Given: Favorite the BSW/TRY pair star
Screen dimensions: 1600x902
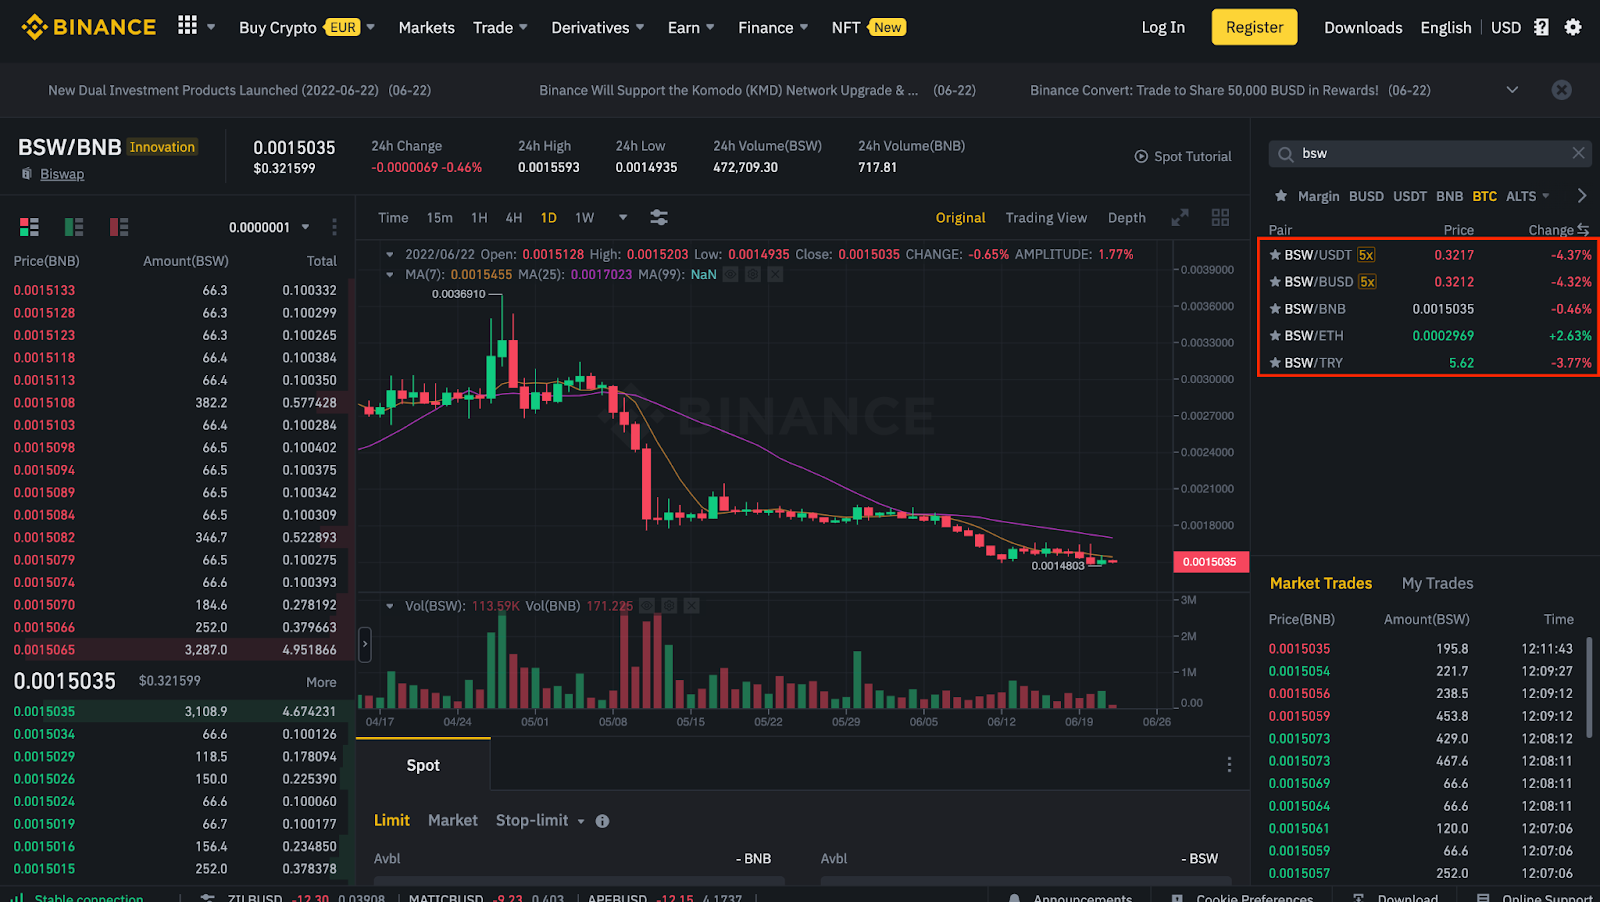Looking at the screenshot, I should (x=1275, y=363).
